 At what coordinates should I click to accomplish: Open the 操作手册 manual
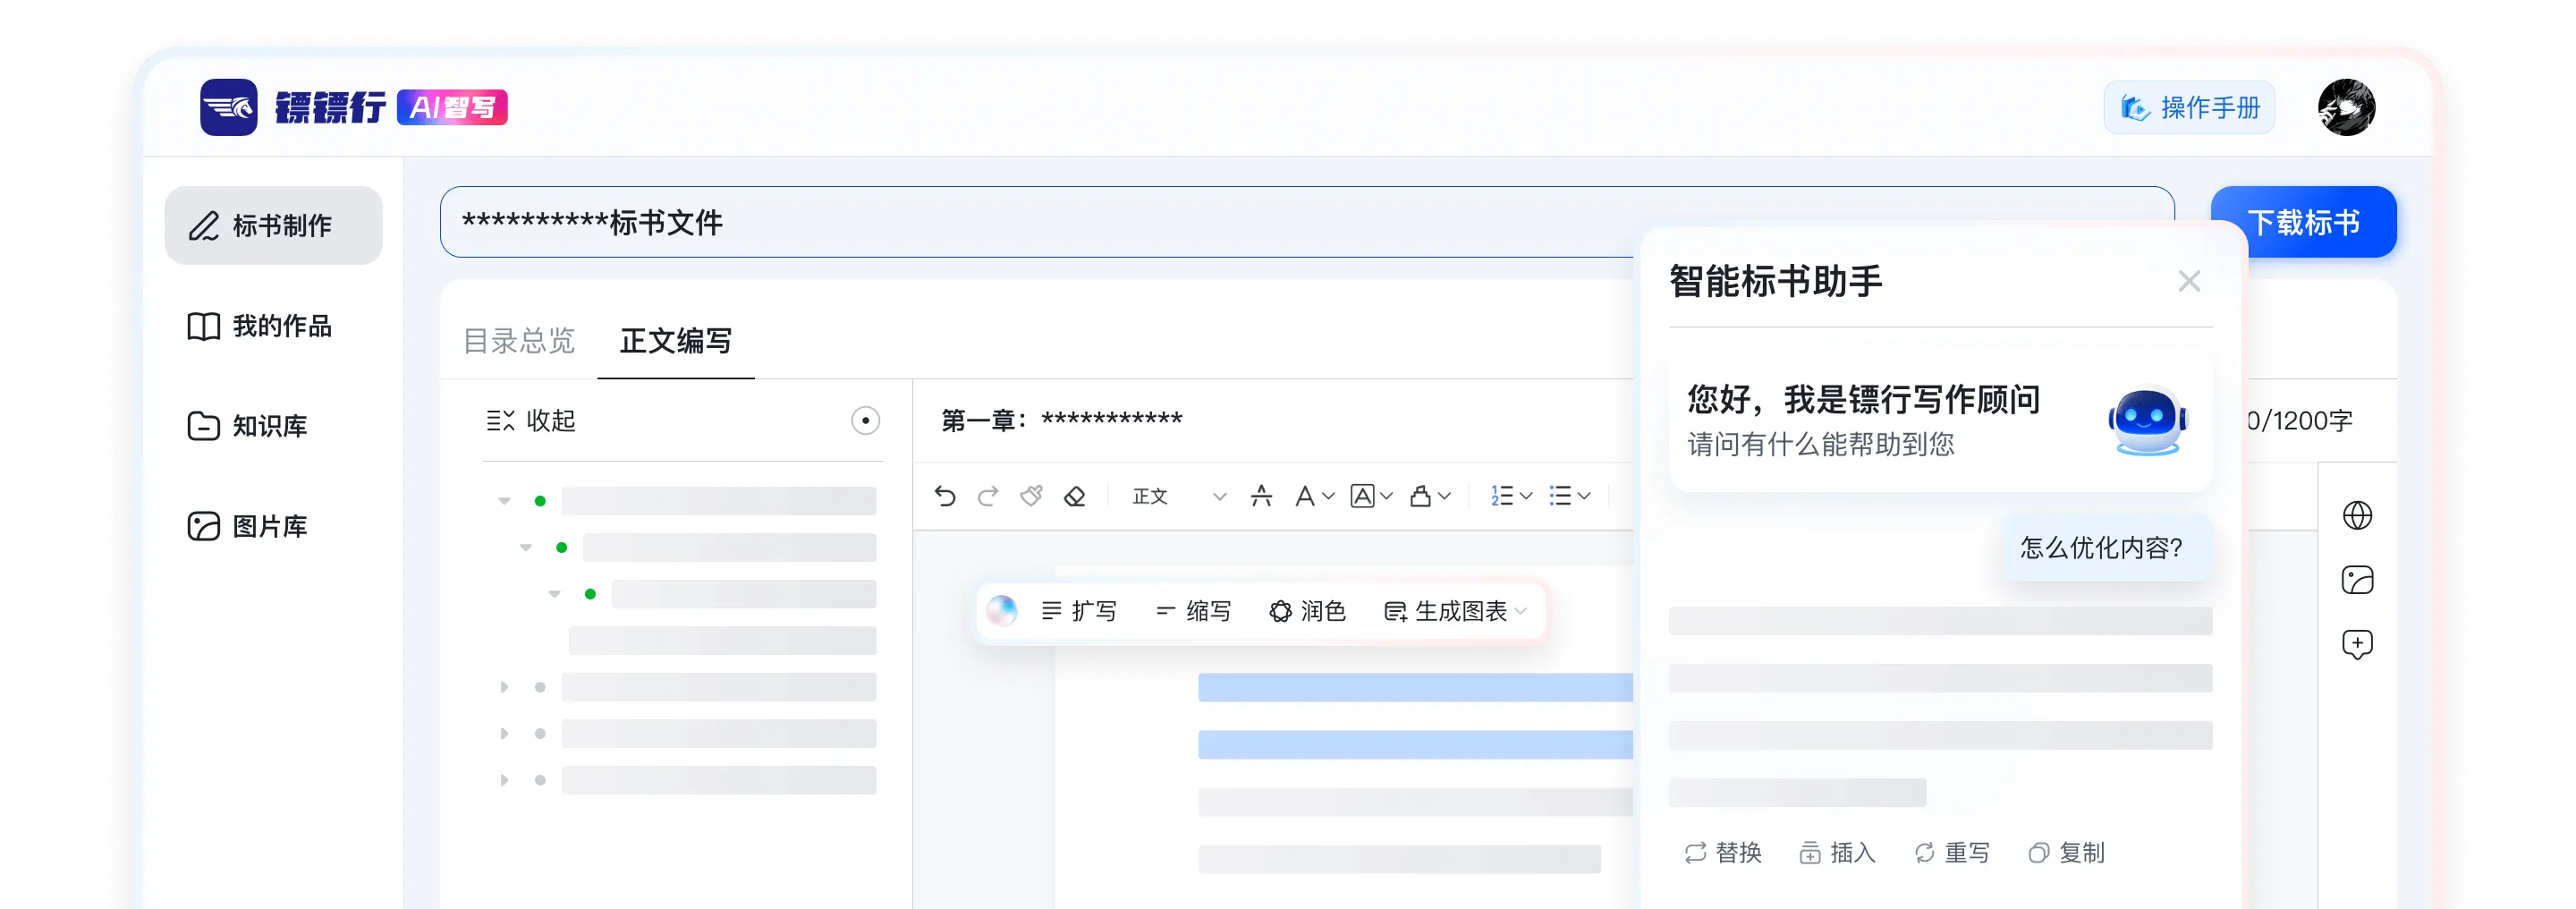(x=2189, y=108)
